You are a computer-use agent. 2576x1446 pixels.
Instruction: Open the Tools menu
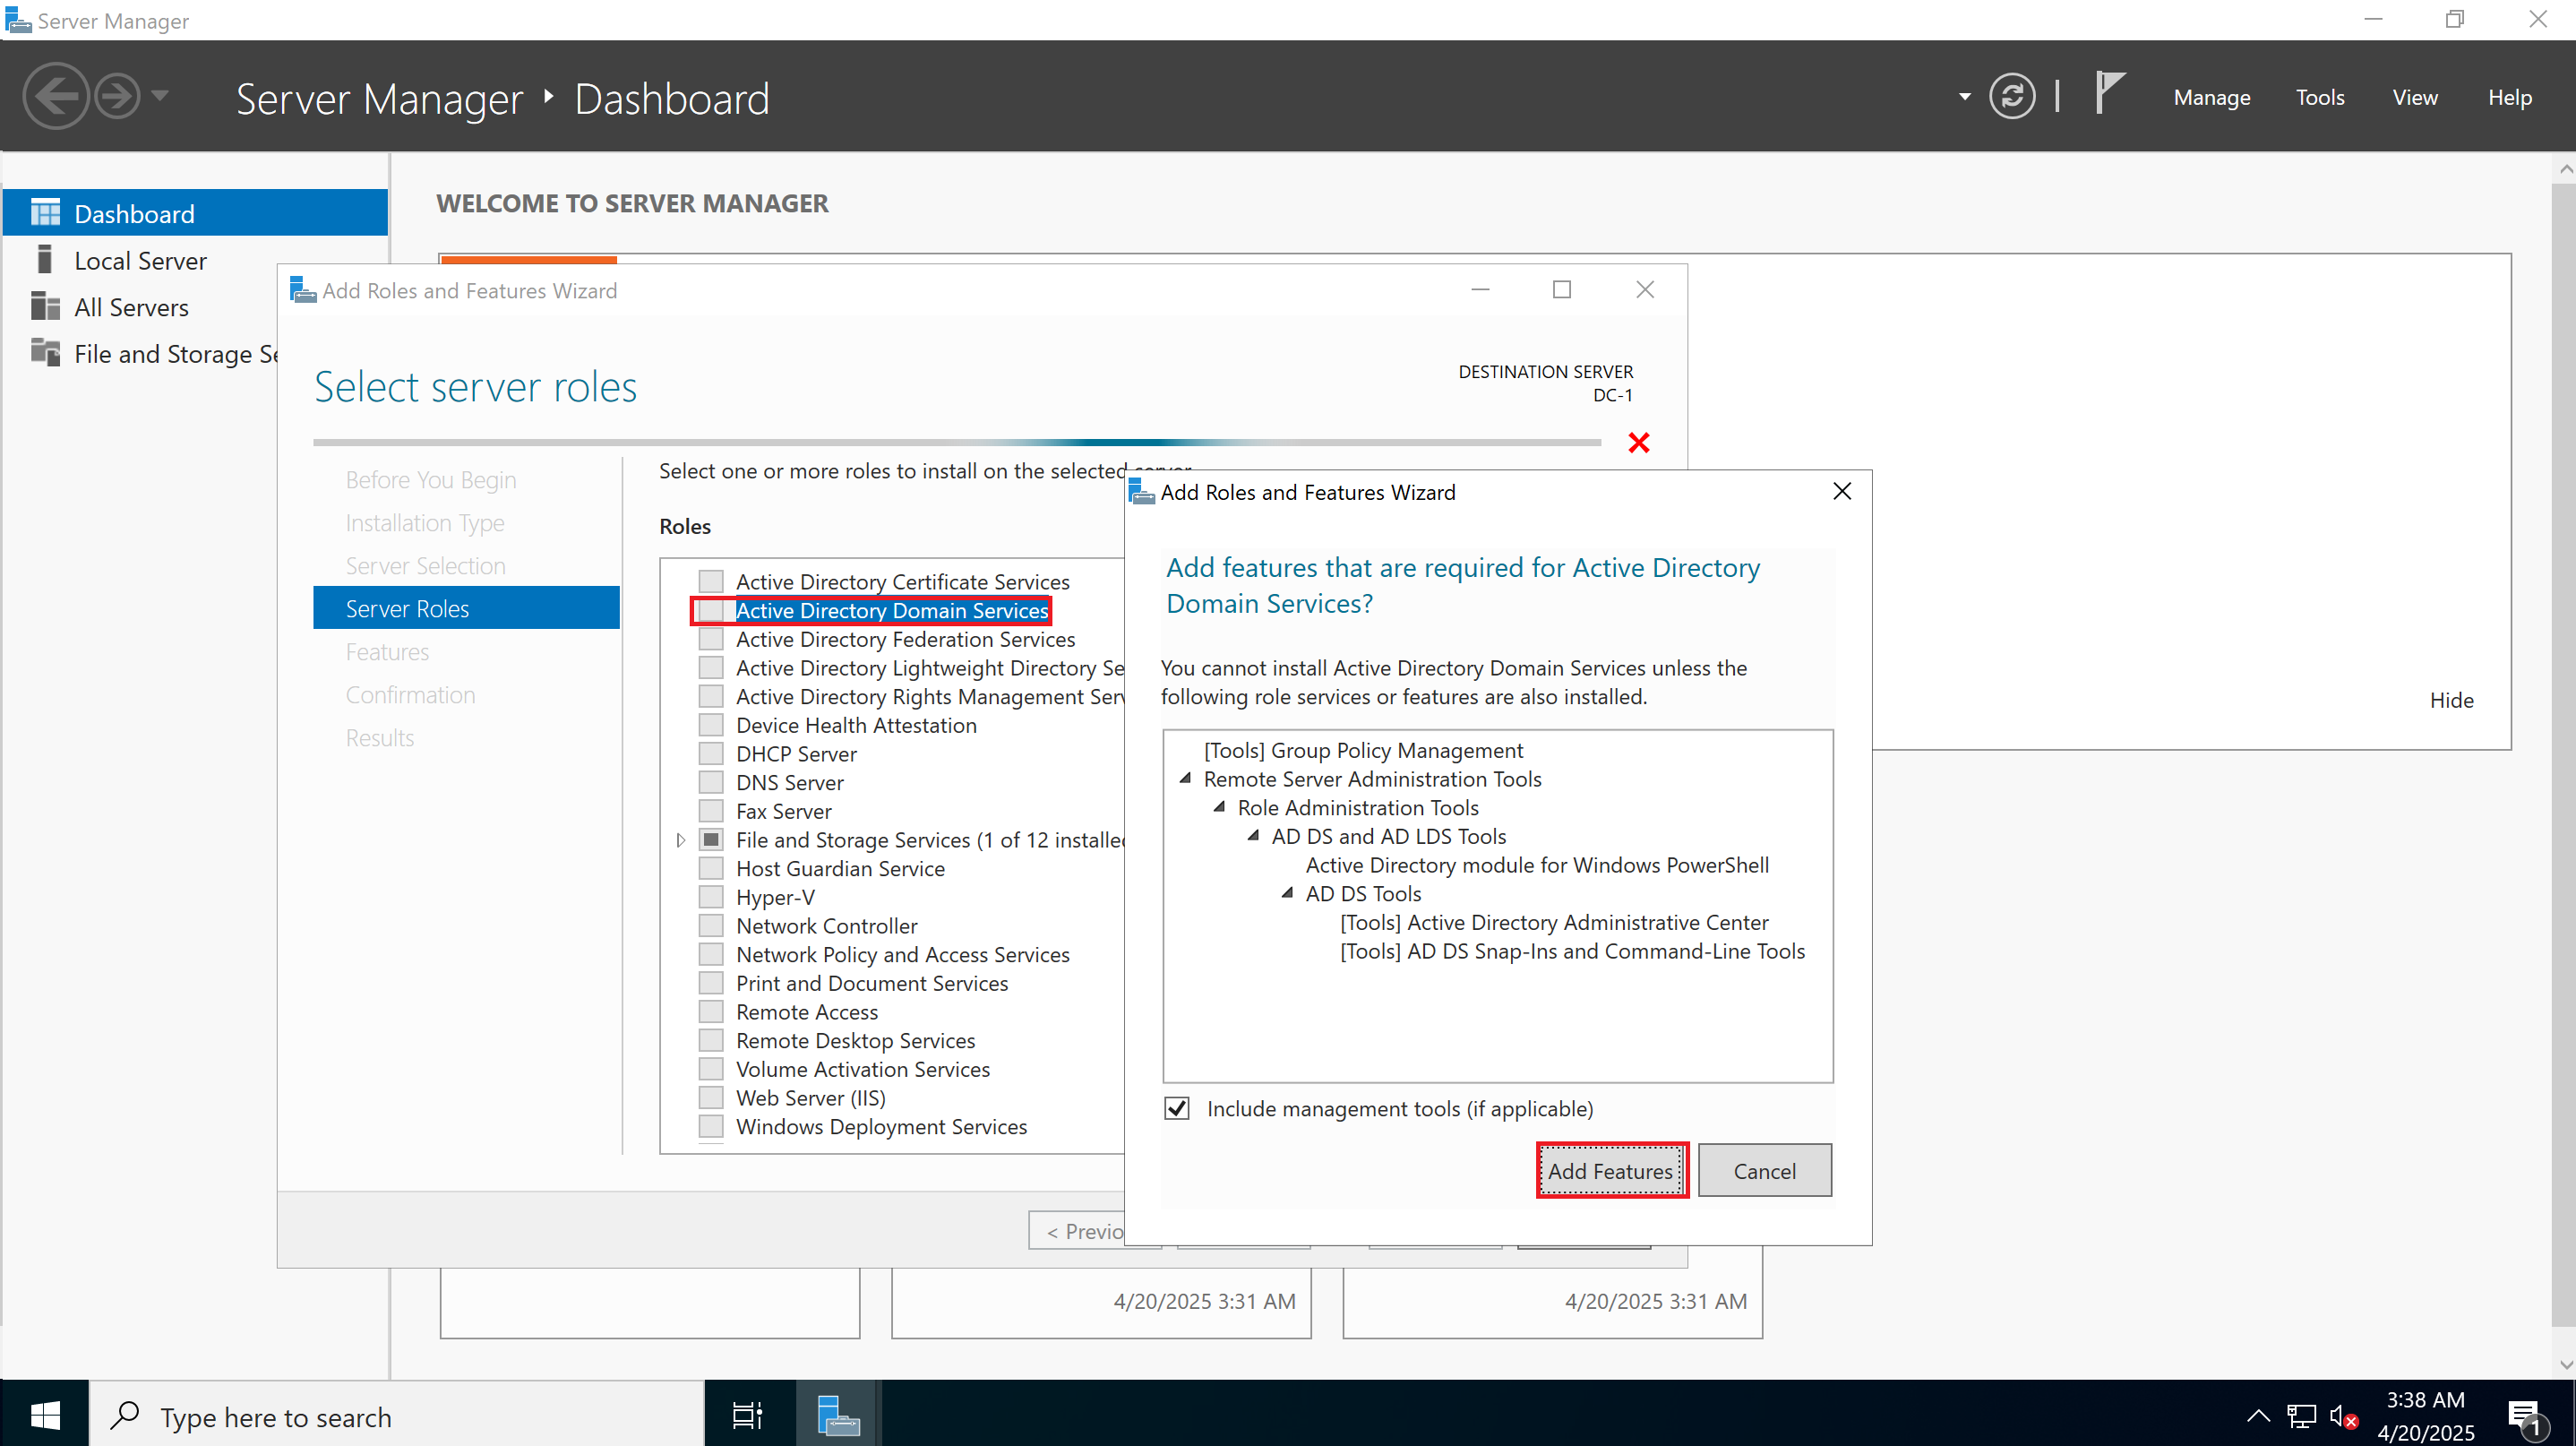pyautogui.click(x=2319, y=98)
